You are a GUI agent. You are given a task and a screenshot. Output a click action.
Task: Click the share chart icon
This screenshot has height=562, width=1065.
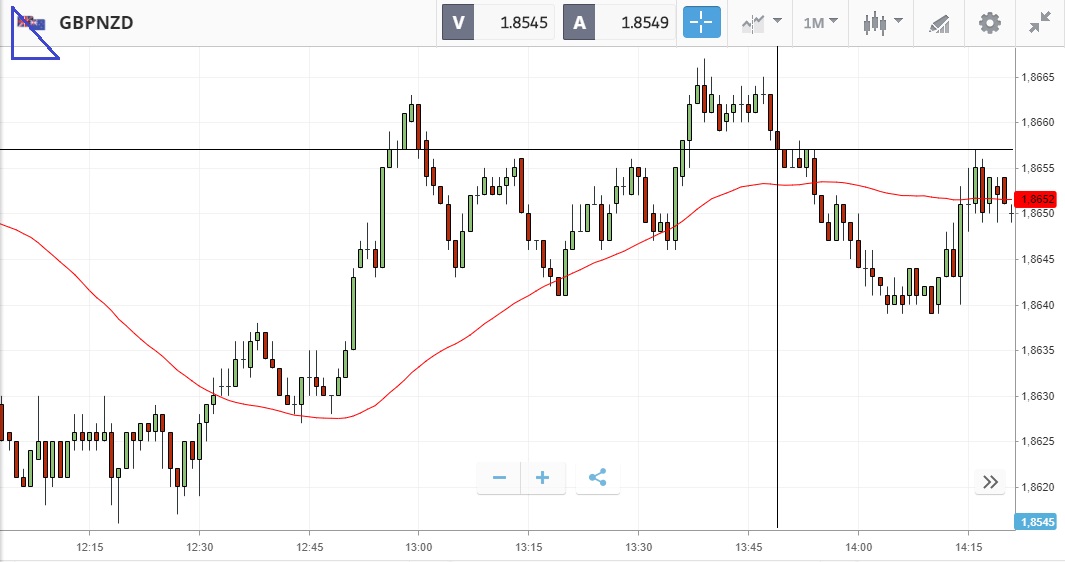tap(598, 478)
